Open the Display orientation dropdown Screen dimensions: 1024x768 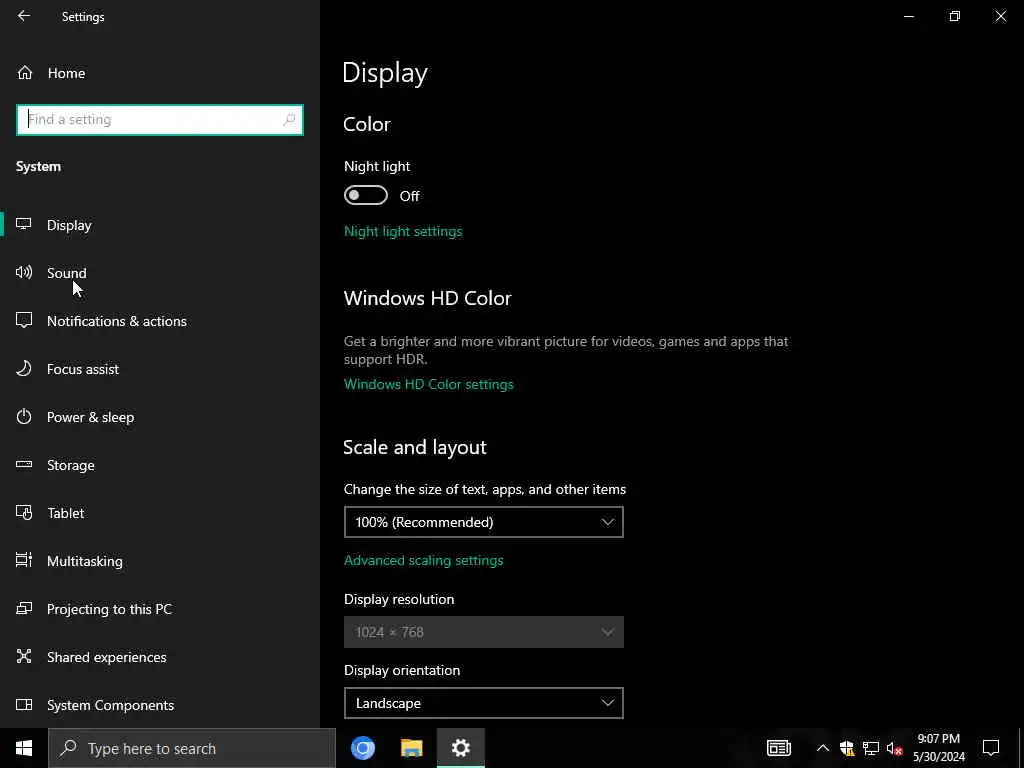pos(483,703)
